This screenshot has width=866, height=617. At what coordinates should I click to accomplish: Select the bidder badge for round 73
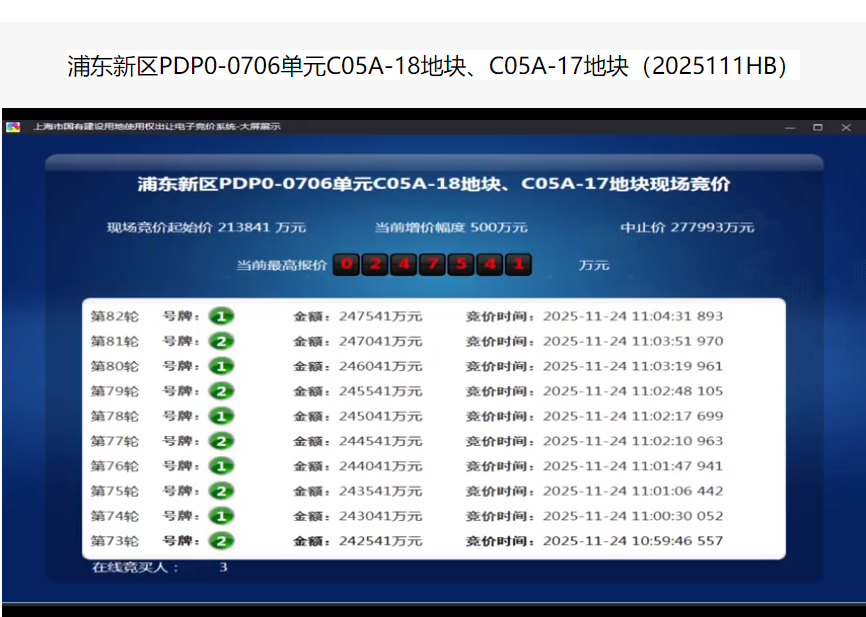(221, 540)
